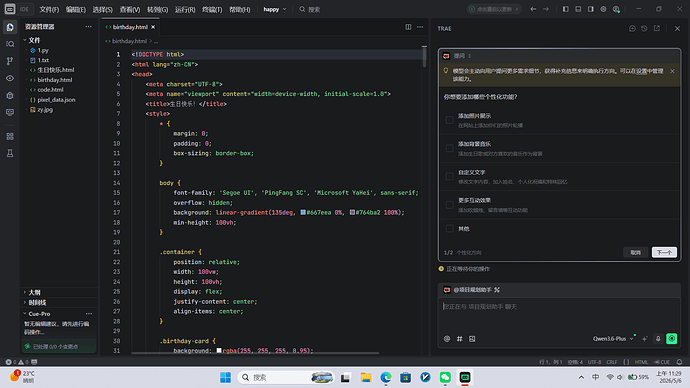This screenshot has height=388, width=690.
Task: Open Cue-Pro section more actions ellipsis
Action: [89, 314]
